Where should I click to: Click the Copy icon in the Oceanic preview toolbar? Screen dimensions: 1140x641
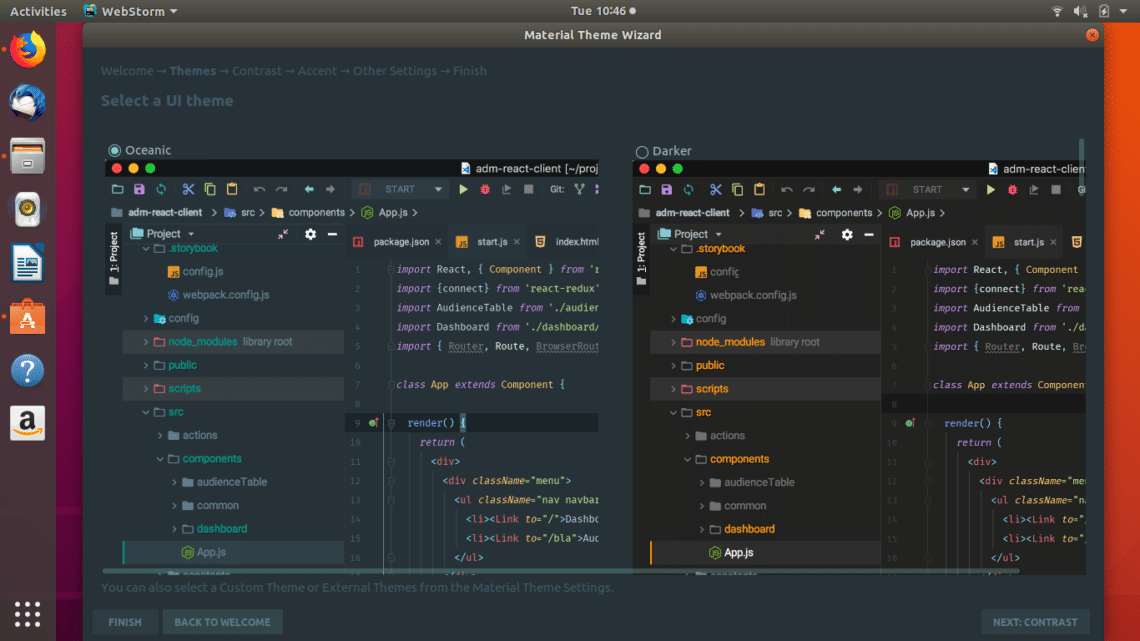point(210,189)
